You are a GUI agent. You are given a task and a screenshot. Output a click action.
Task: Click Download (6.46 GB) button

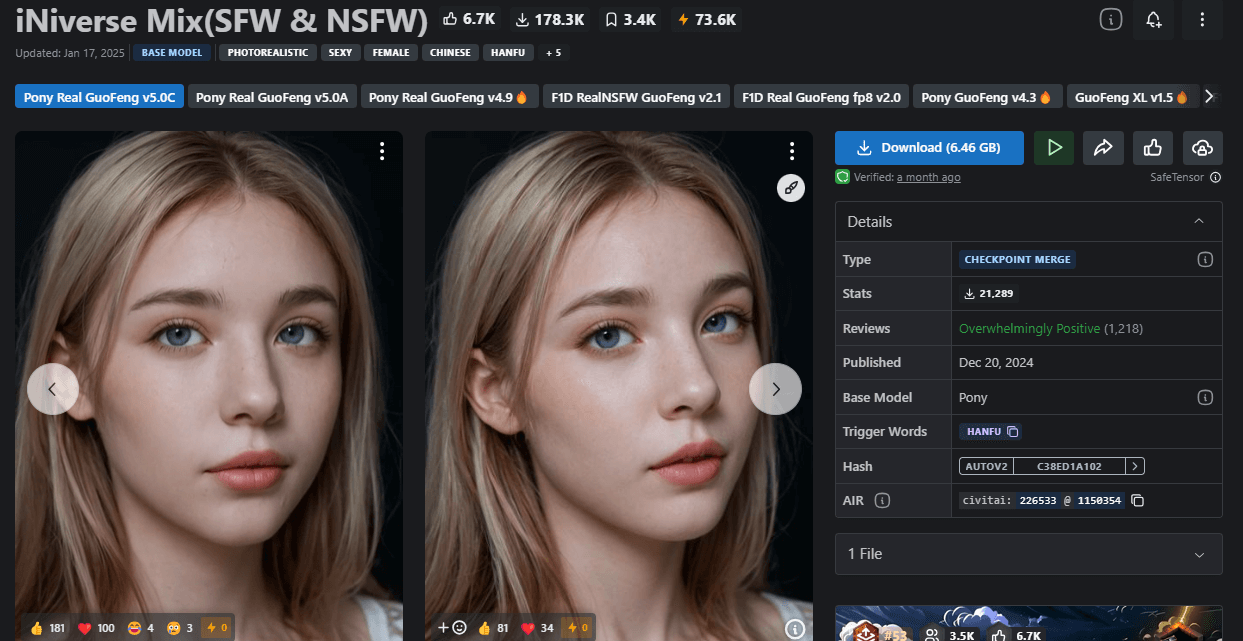[929, 148]
